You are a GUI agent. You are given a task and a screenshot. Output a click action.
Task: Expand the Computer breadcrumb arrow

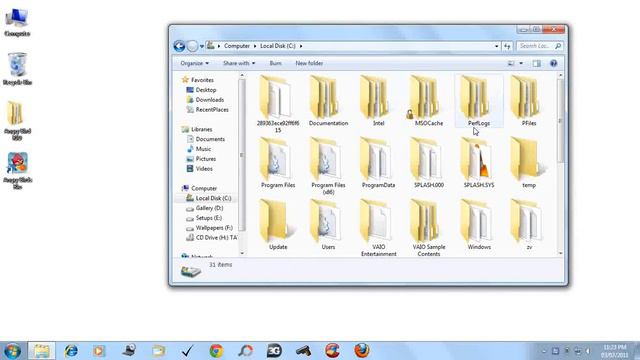pyautogui.click(x=255, y=46)
